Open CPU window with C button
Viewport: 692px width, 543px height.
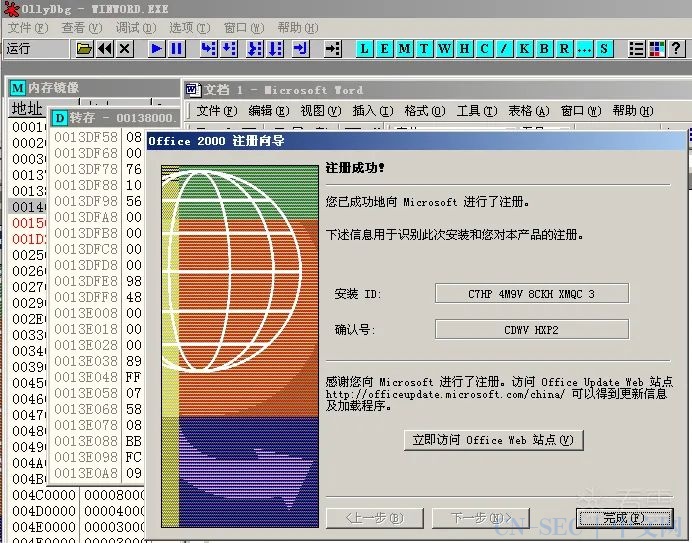coord(484,49)
